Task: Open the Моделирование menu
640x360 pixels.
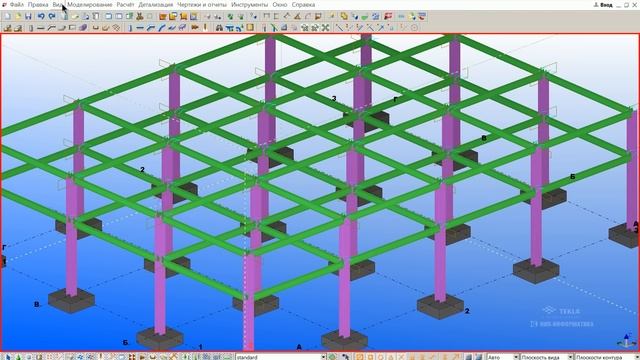Action: click(x=89, y=5)
